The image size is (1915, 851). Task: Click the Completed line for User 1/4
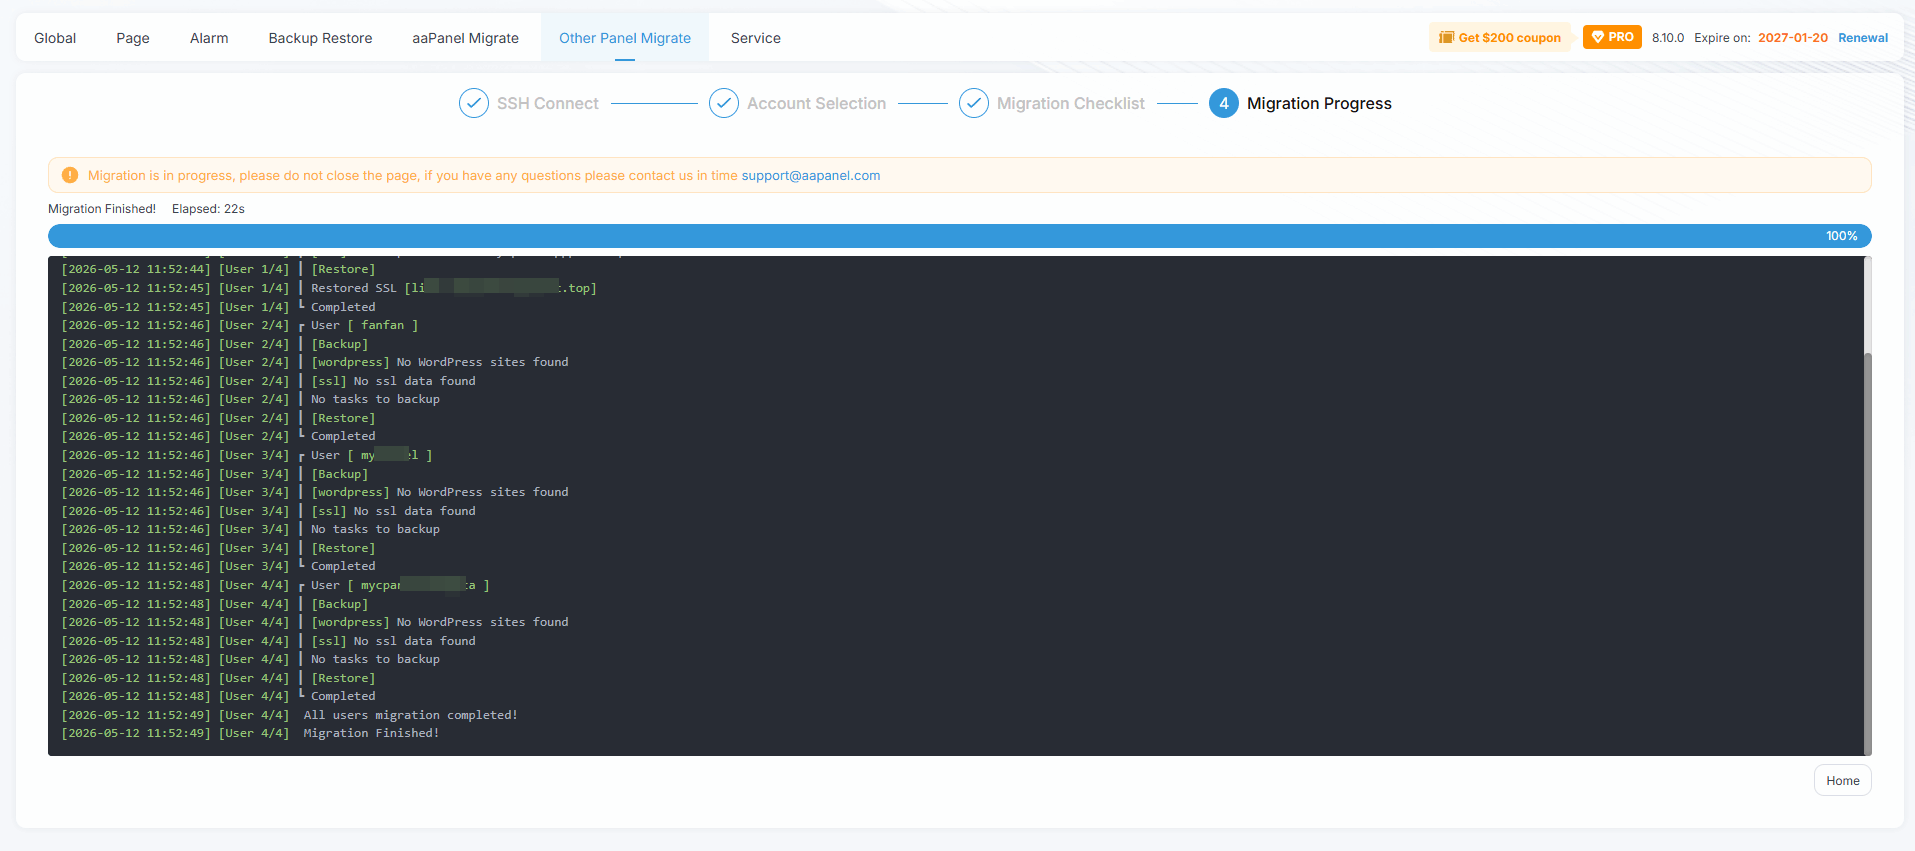(218, 307)
